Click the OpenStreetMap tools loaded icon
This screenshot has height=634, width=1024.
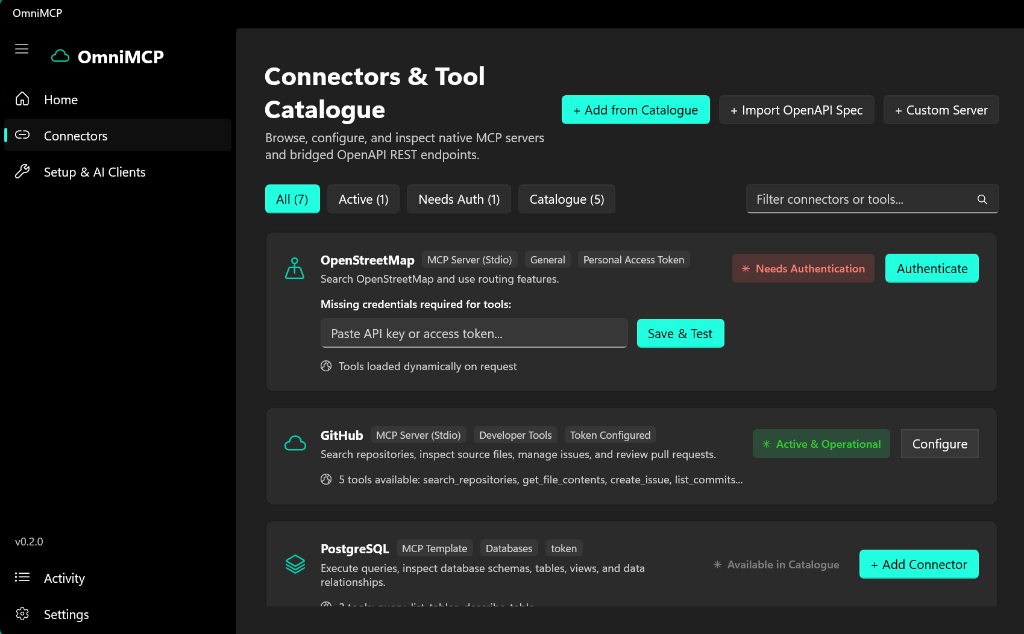pos(326,366)
